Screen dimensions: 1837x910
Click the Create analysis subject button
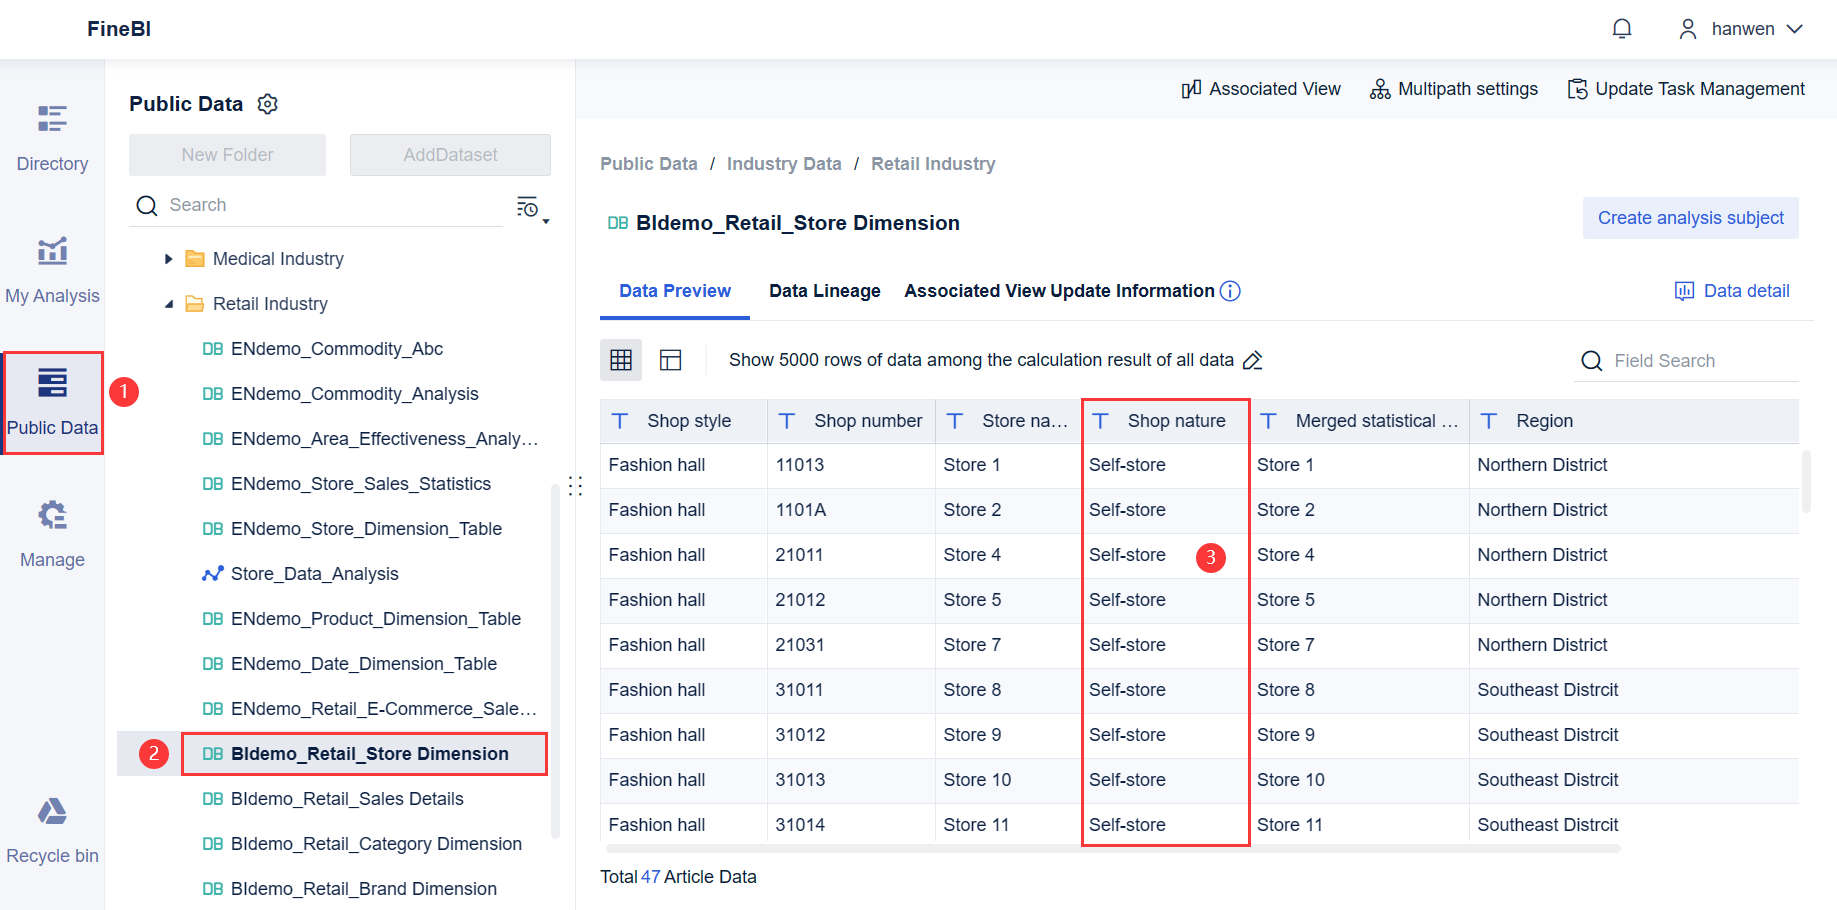(1690, 217)
